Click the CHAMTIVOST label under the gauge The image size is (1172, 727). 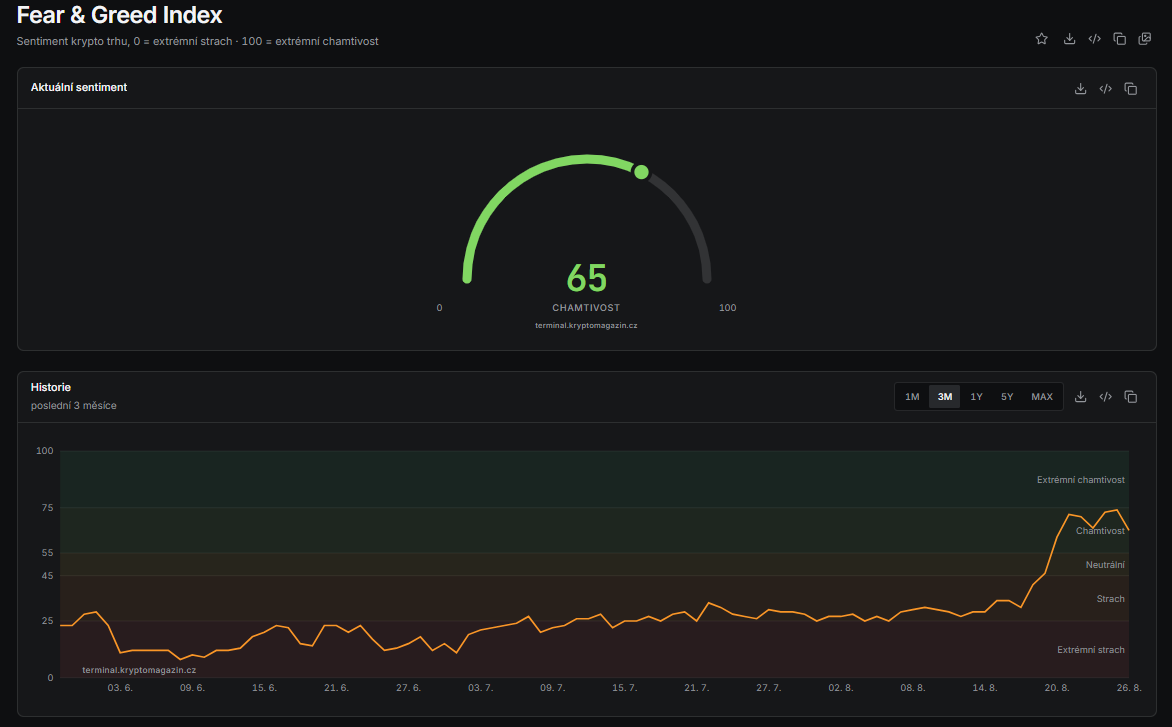coord(586,308)
